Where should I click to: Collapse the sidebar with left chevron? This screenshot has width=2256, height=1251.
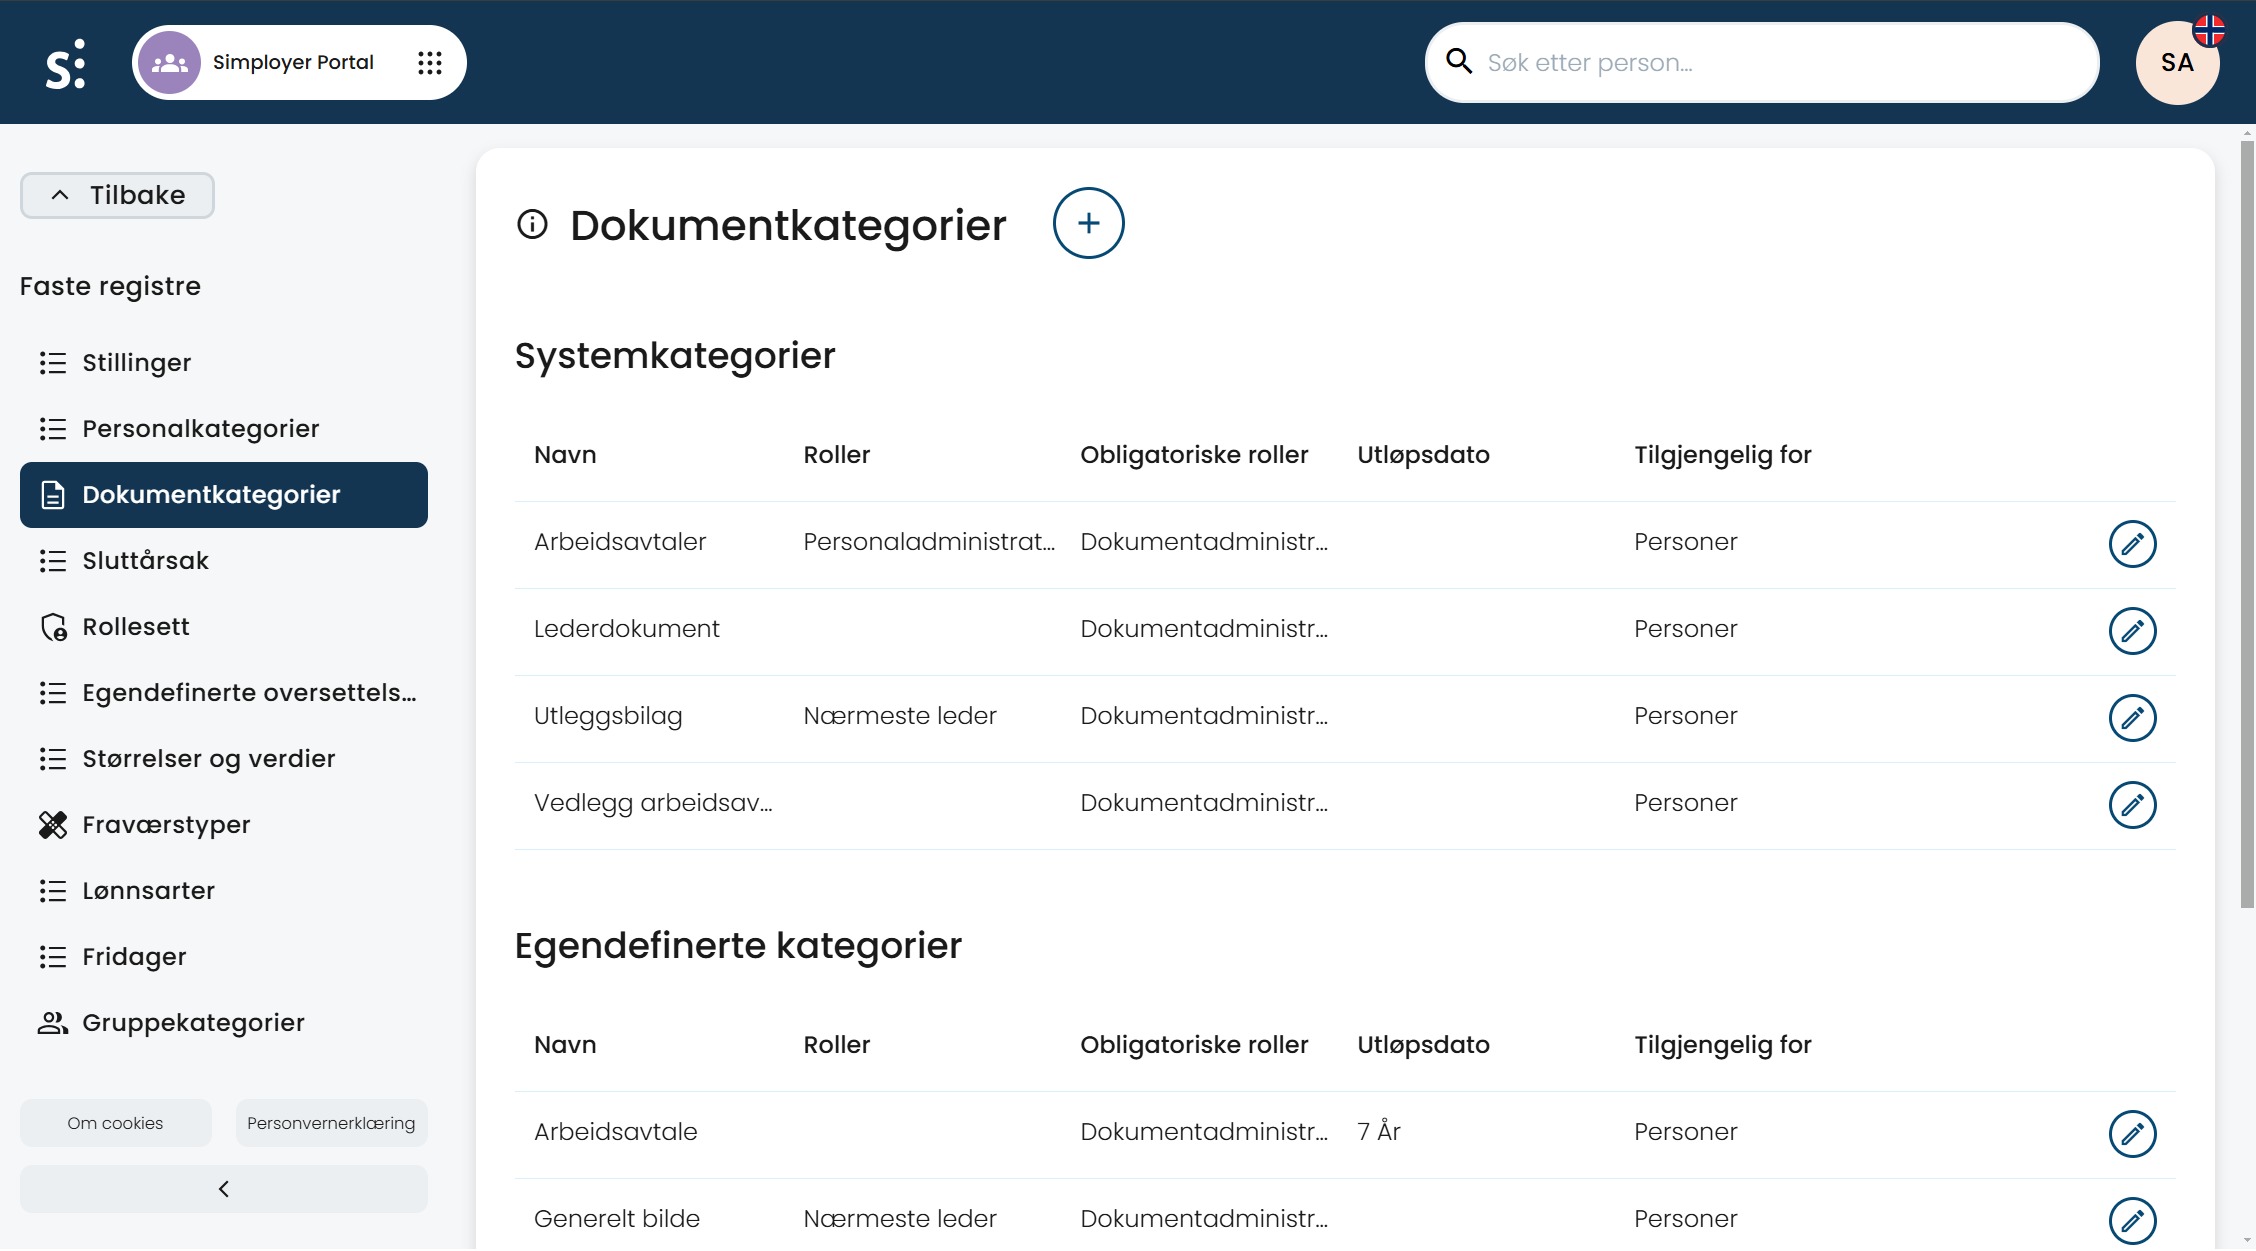[224, 1189]
